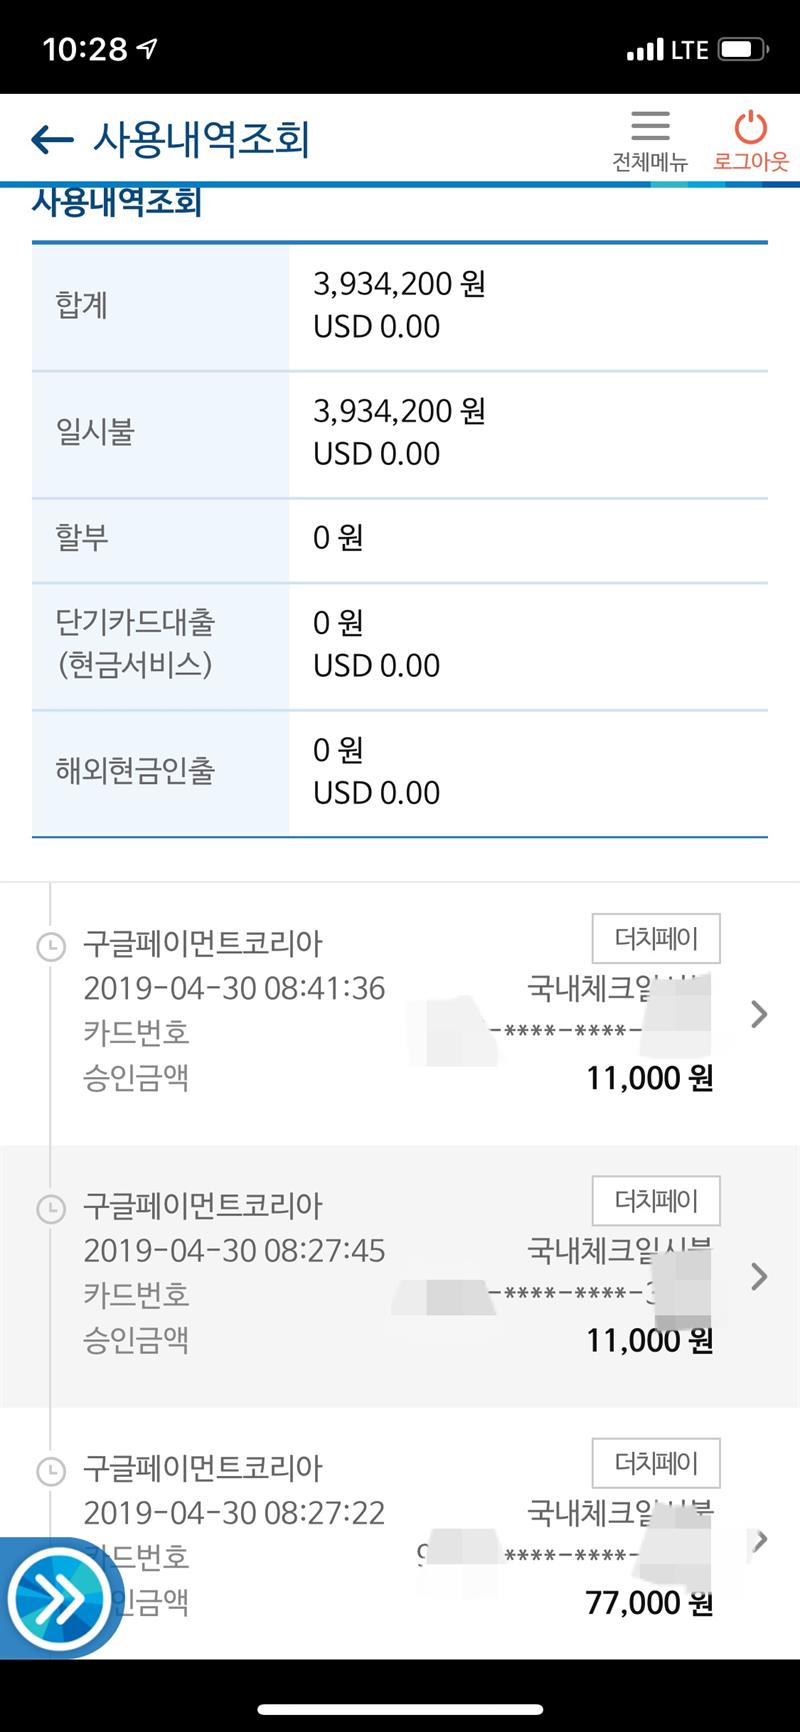Tap clock icon beside 08:27:45 transaction
The width and height of the screenshot is (800, 1732).
tap(50, 1208)
